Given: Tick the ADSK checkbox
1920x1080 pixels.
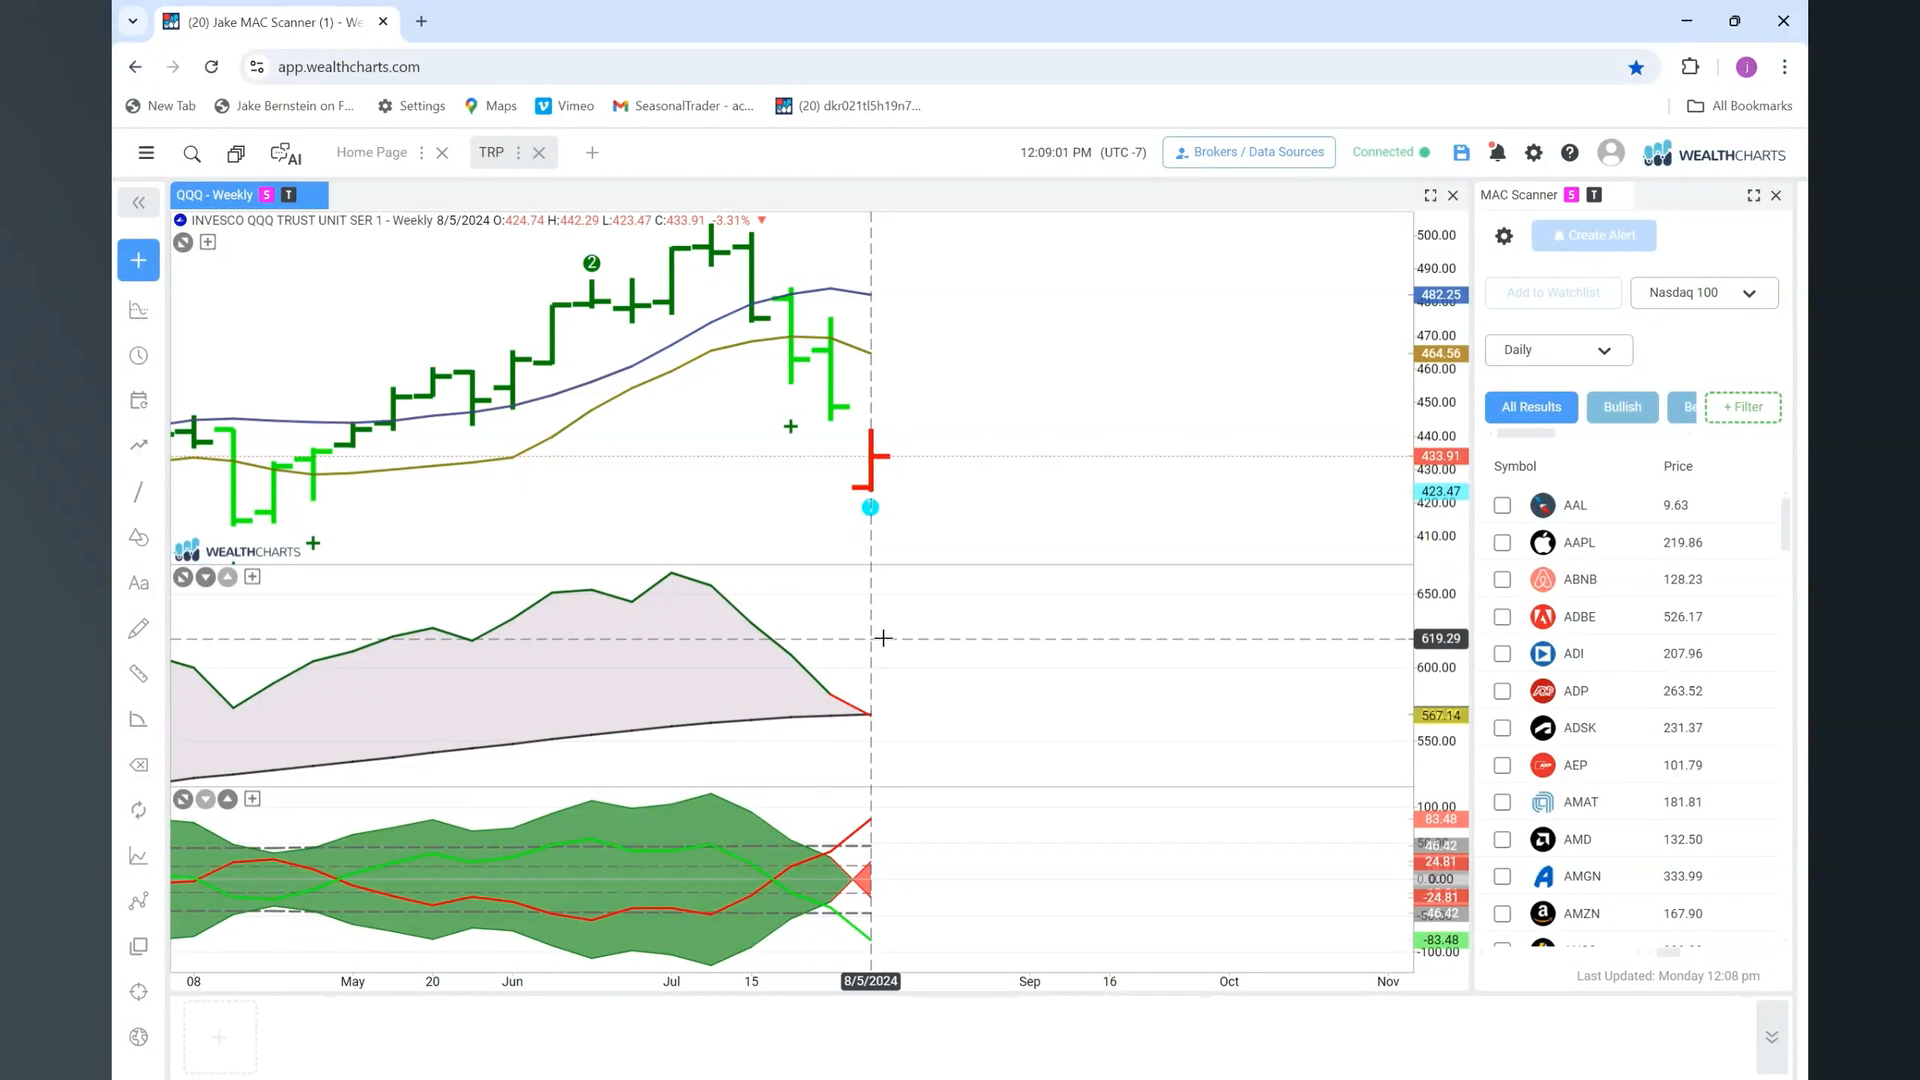Looking at the screenshot, I should [x=1502, y=728].
